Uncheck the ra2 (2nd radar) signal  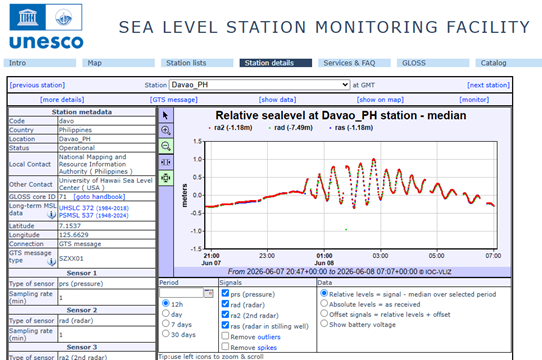click(x=225, y=314)
